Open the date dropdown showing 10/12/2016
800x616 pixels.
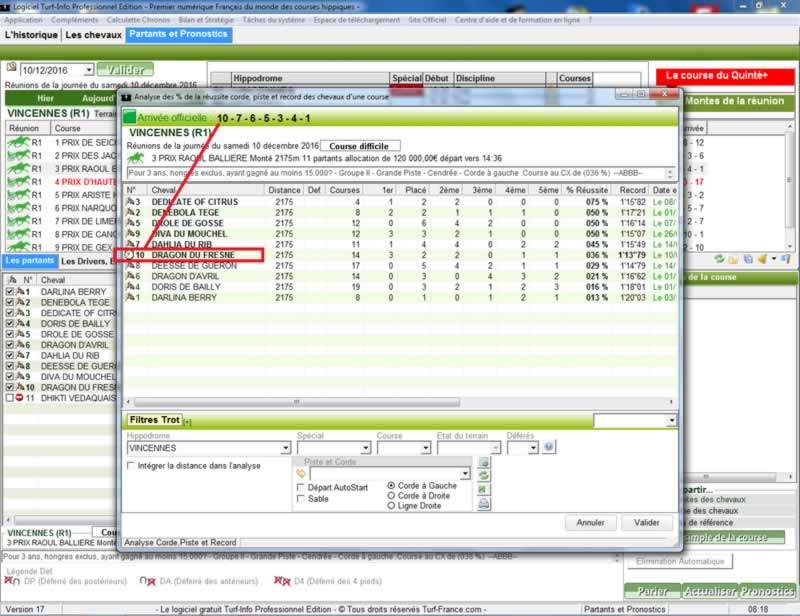click(x=89, y=70)
